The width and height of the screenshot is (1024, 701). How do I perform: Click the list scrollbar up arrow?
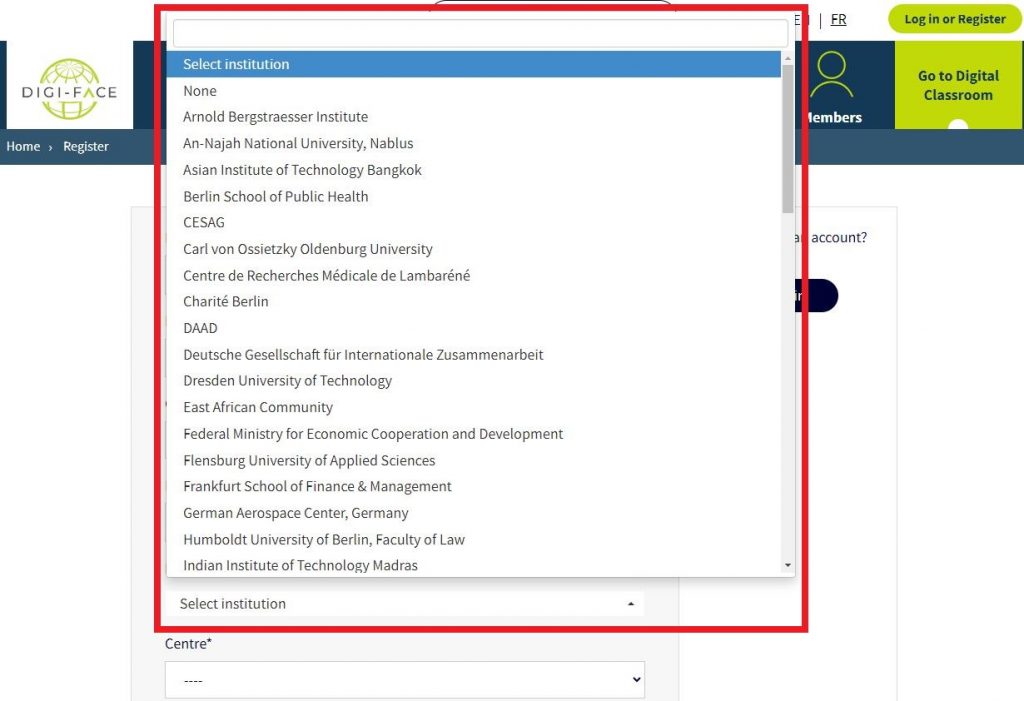point(788,58)
